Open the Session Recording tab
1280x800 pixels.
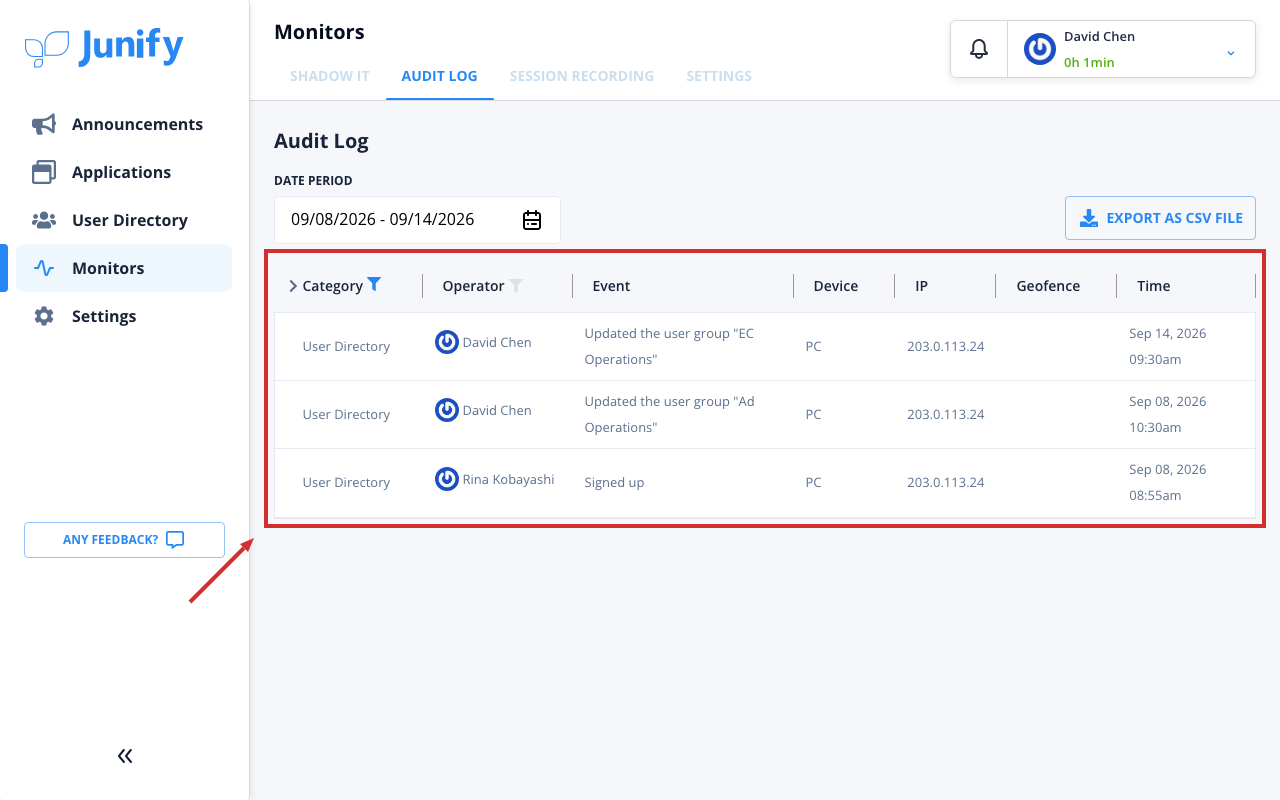[x=582, y=76]
